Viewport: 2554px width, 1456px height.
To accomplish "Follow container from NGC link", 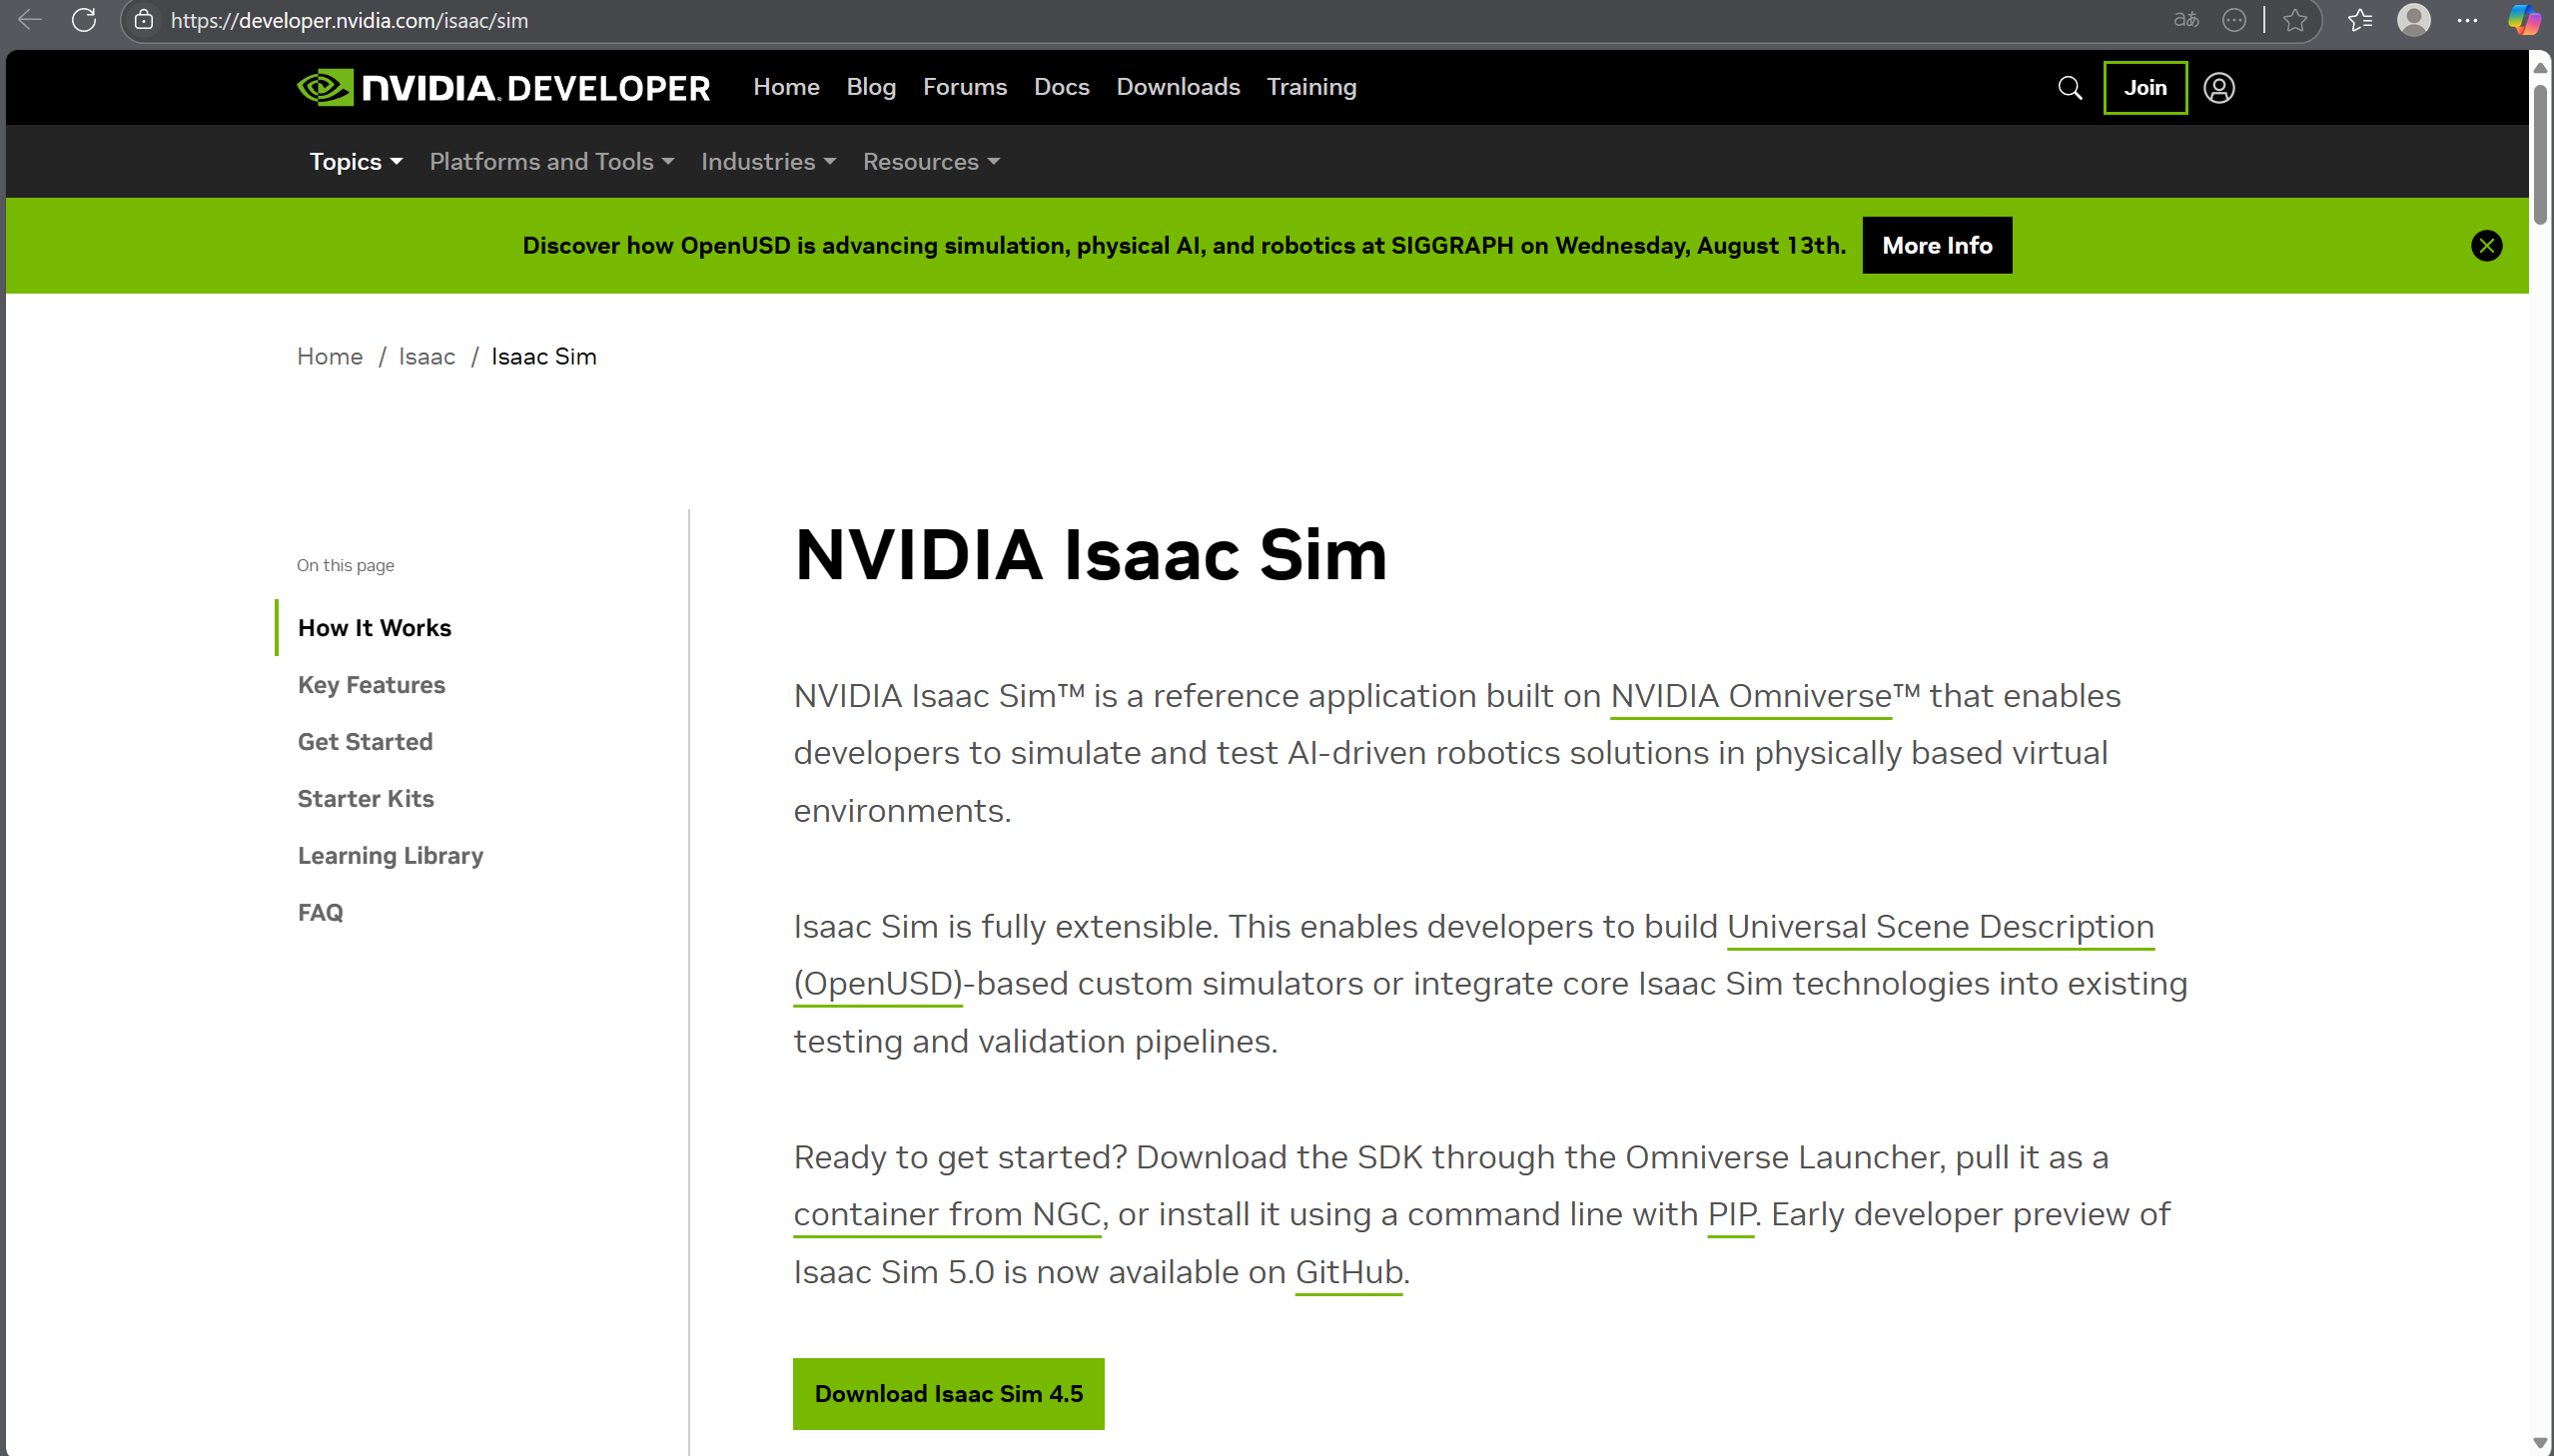I will (x=947, y=1215).
